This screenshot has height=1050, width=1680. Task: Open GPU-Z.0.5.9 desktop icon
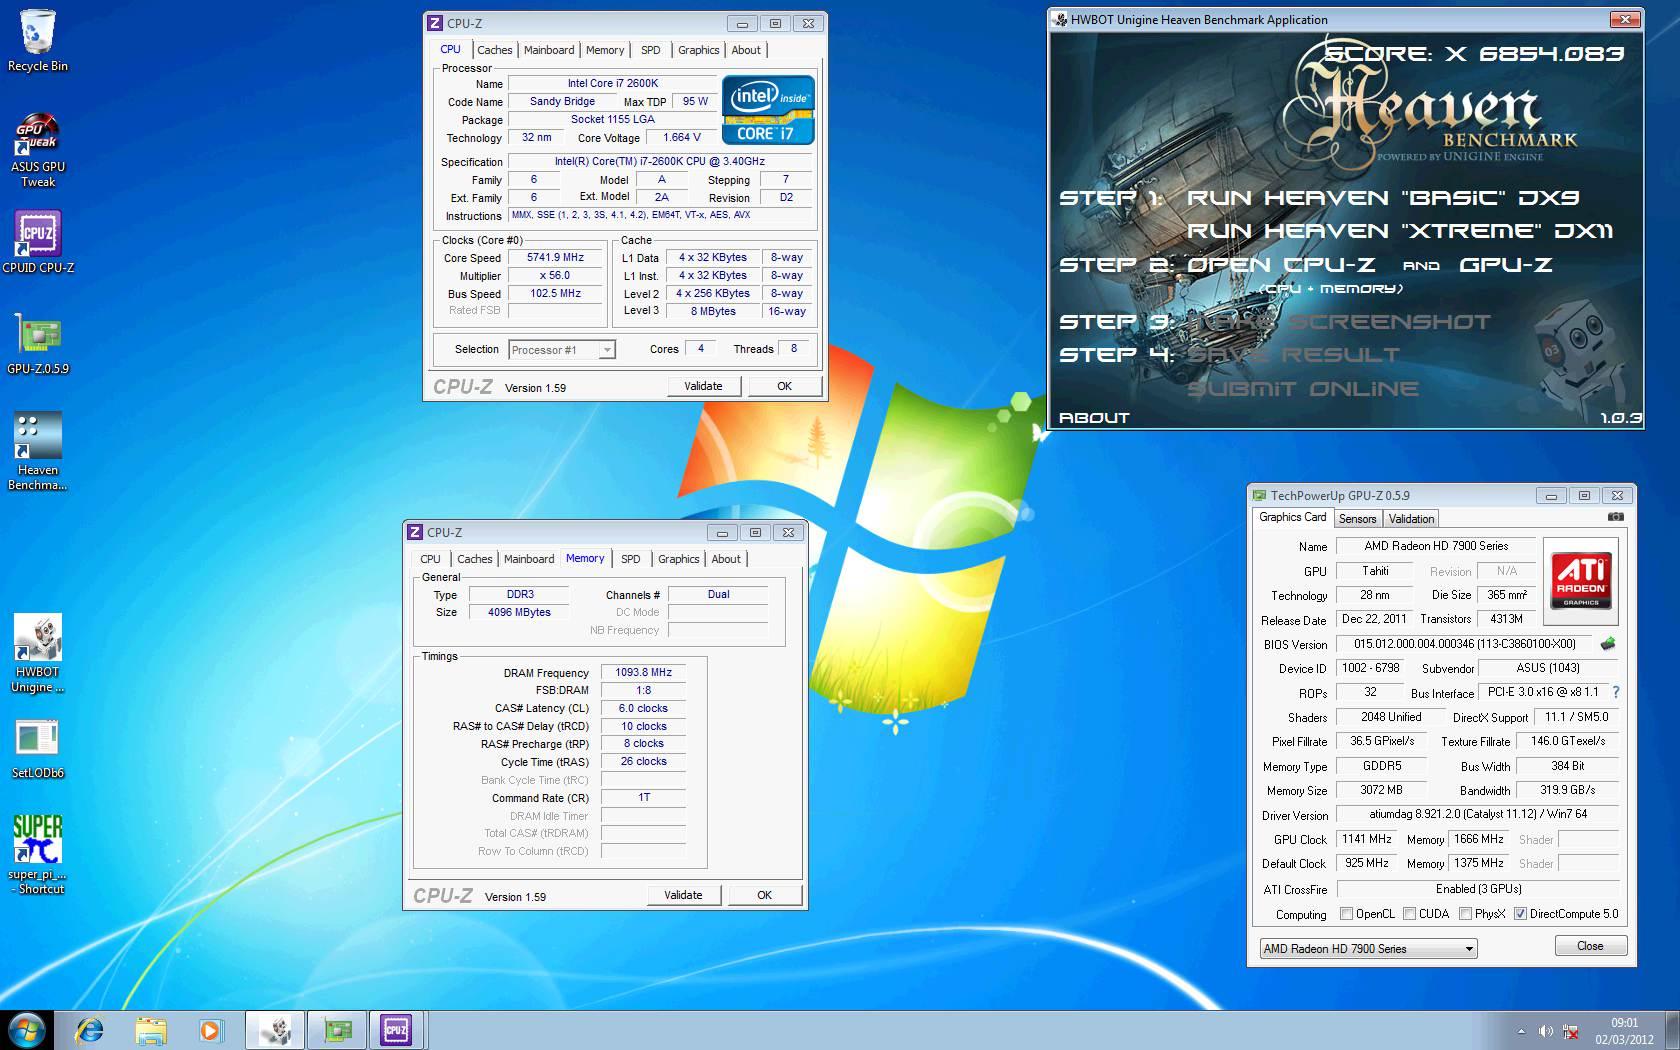(38, 343)
